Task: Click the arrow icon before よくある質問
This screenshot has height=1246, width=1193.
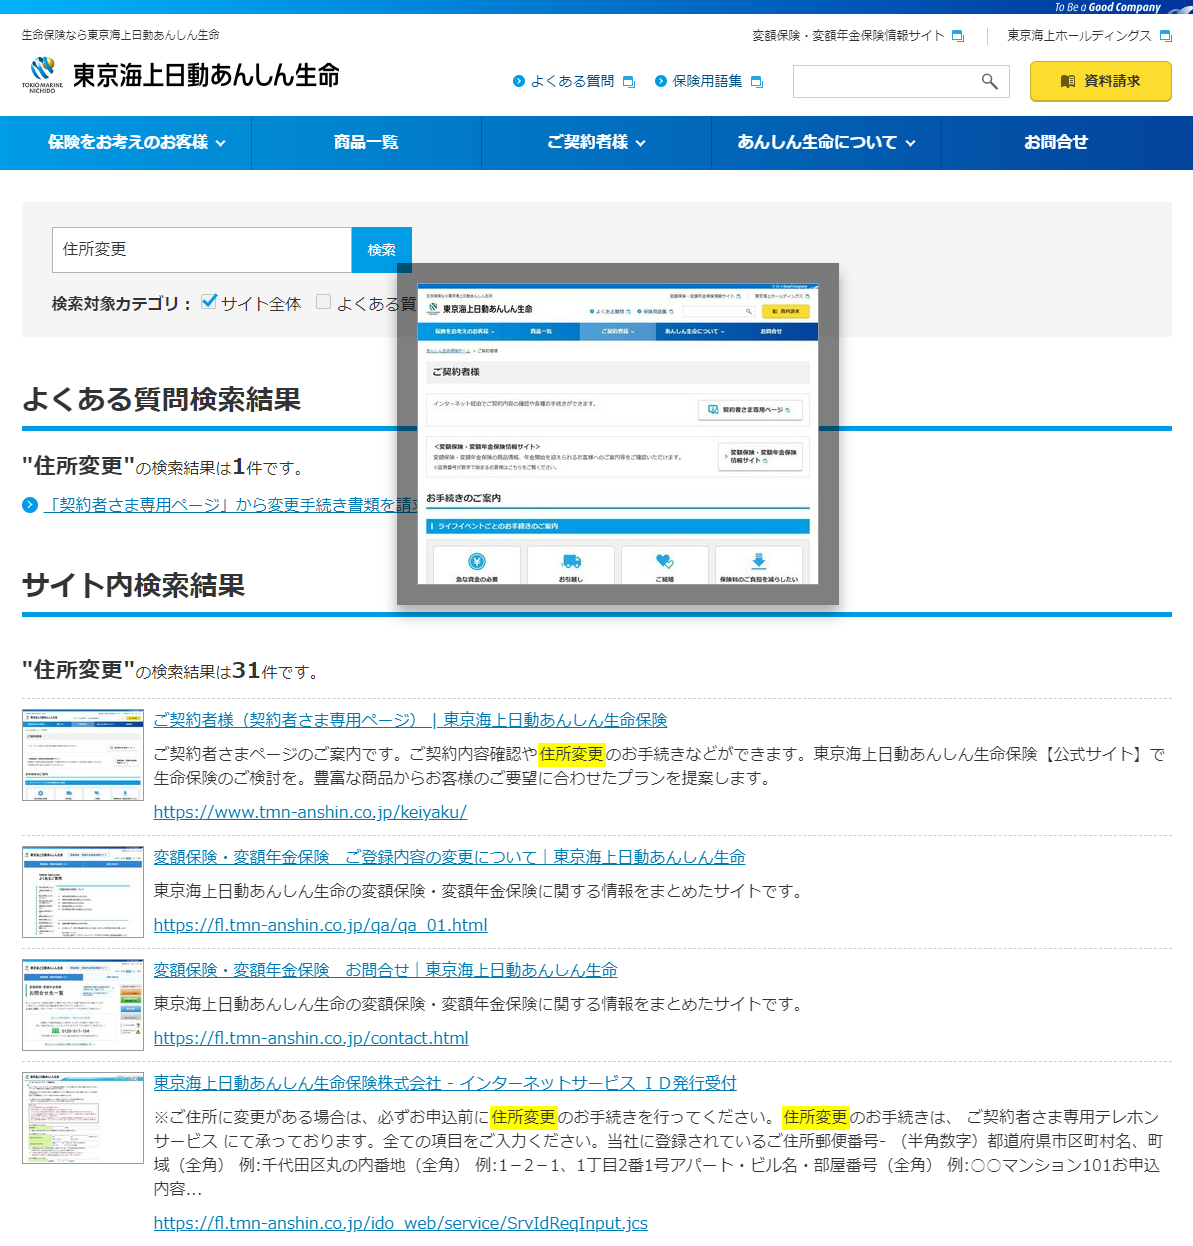Action: 519,81
